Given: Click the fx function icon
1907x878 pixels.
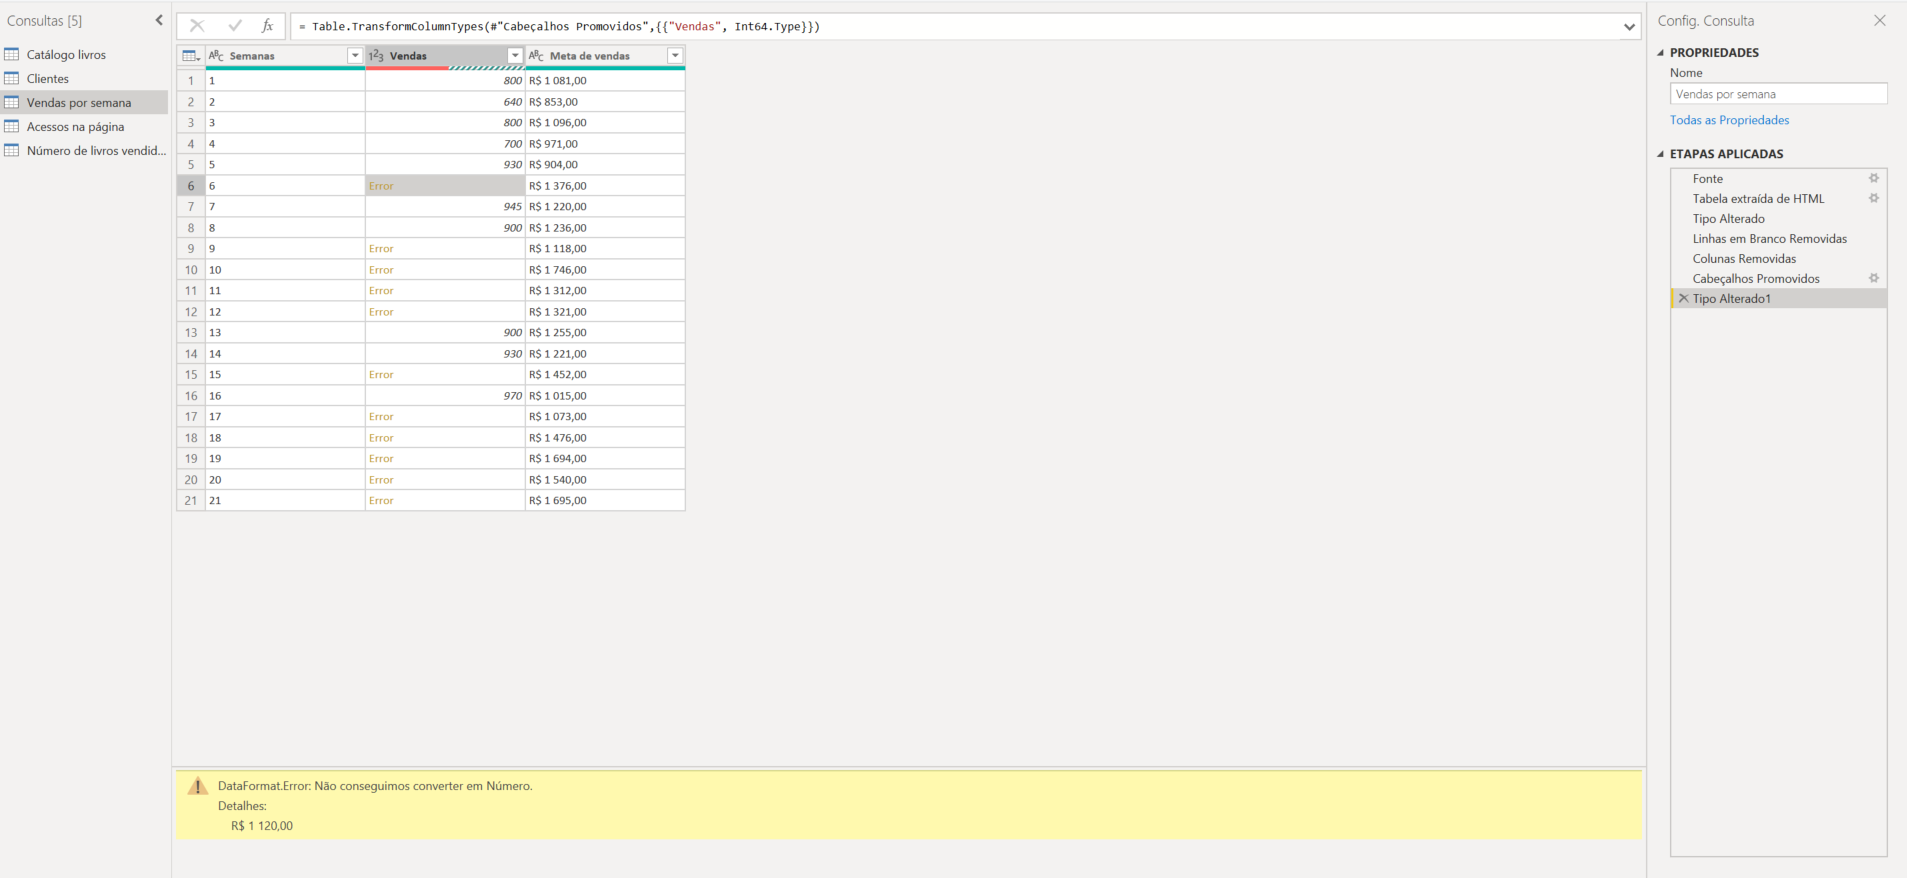Looking at the screenshot, I should coord(268,26).
